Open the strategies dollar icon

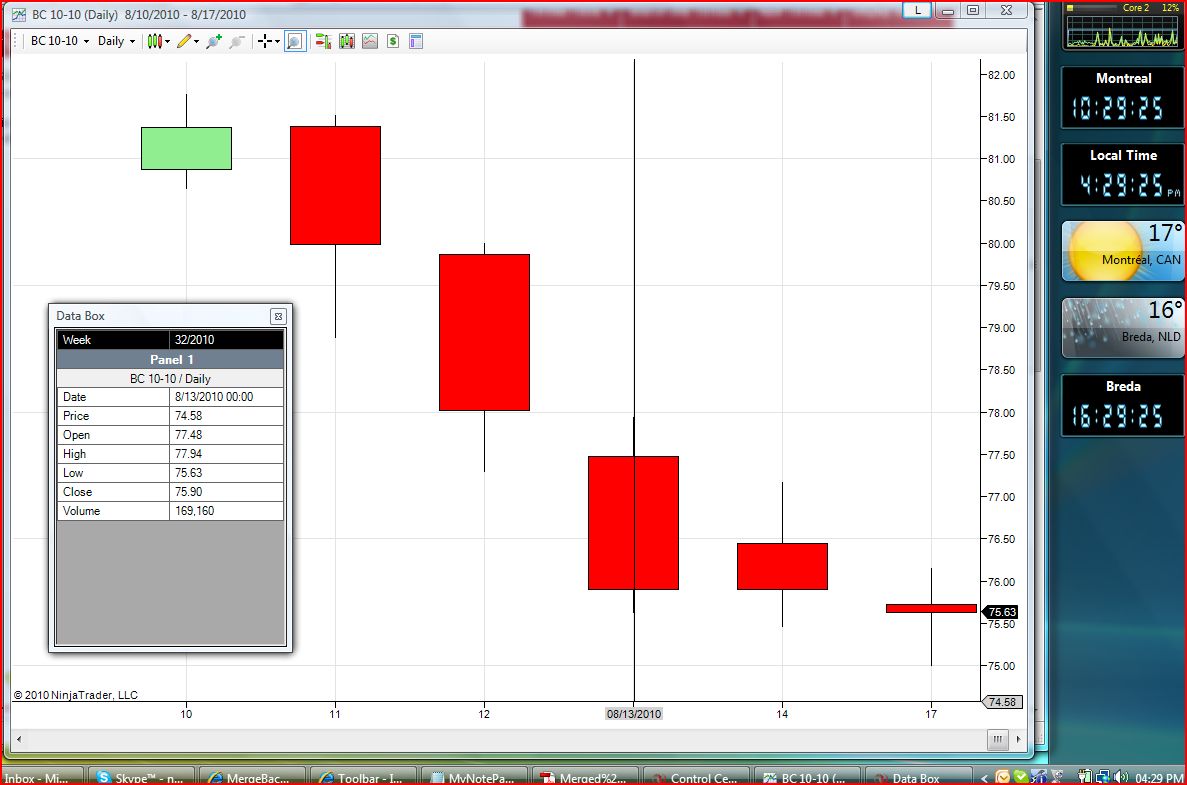(393, 41)
